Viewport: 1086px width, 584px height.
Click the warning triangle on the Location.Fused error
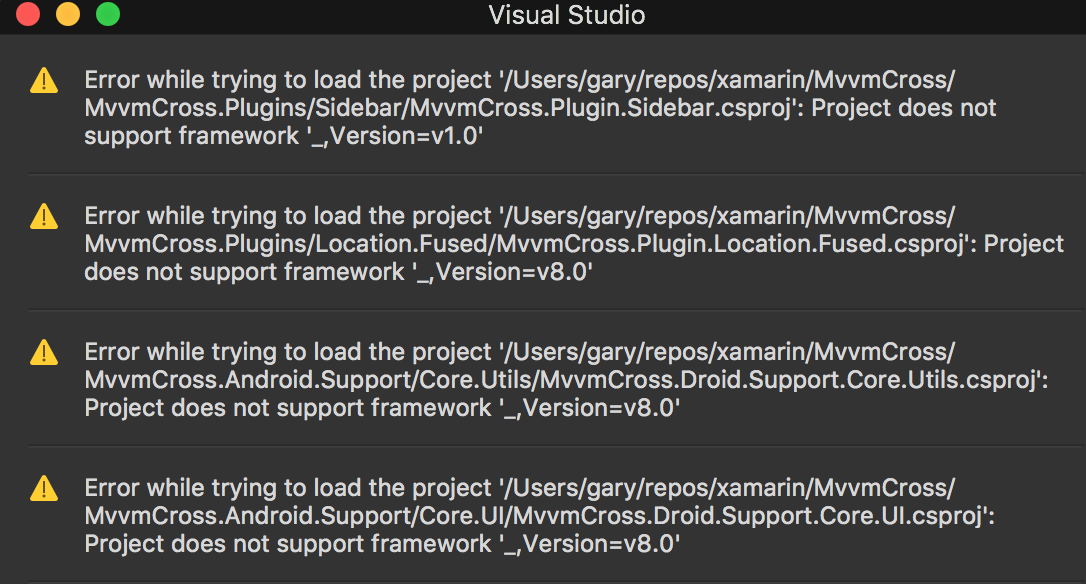click(43, 217)
